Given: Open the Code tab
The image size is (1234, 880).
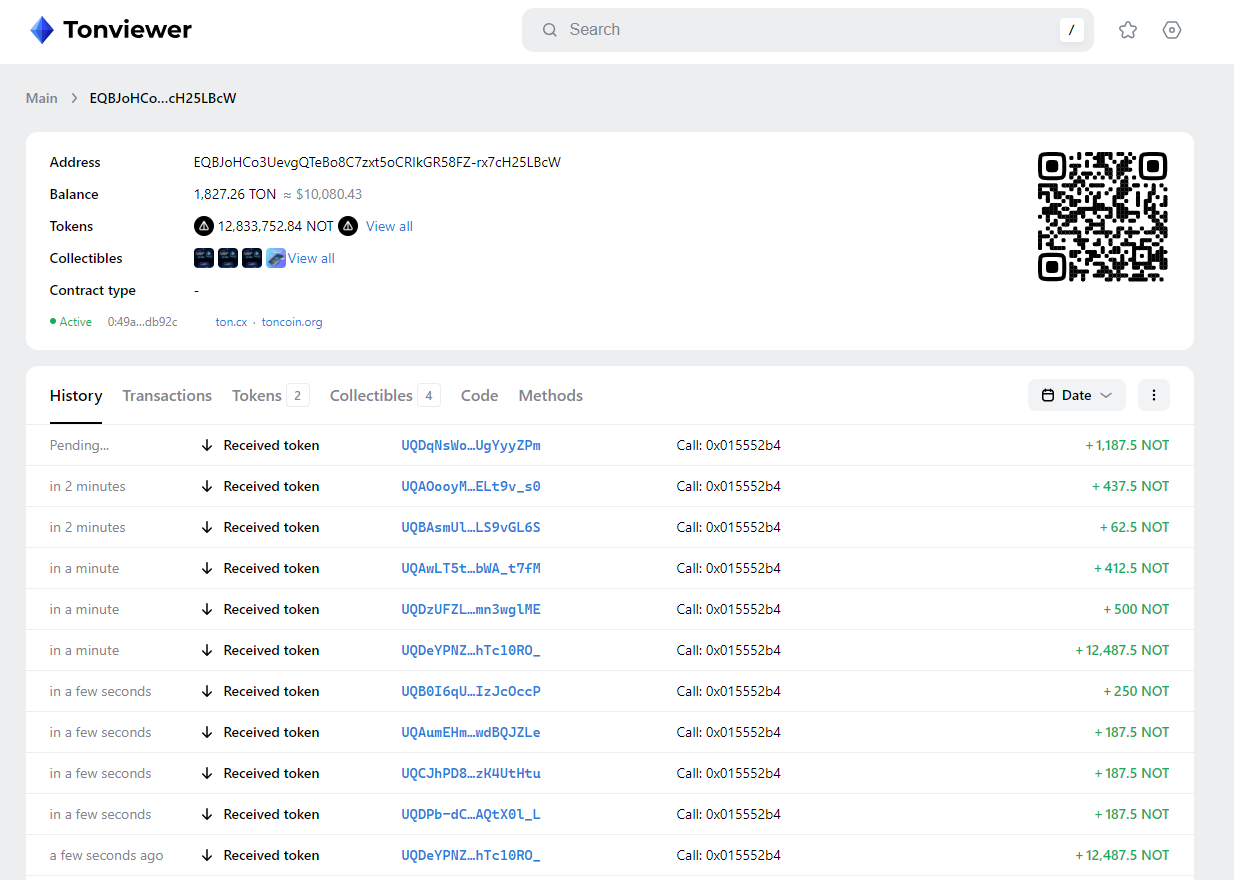Looking at the screenshot, I should [479, 396].
